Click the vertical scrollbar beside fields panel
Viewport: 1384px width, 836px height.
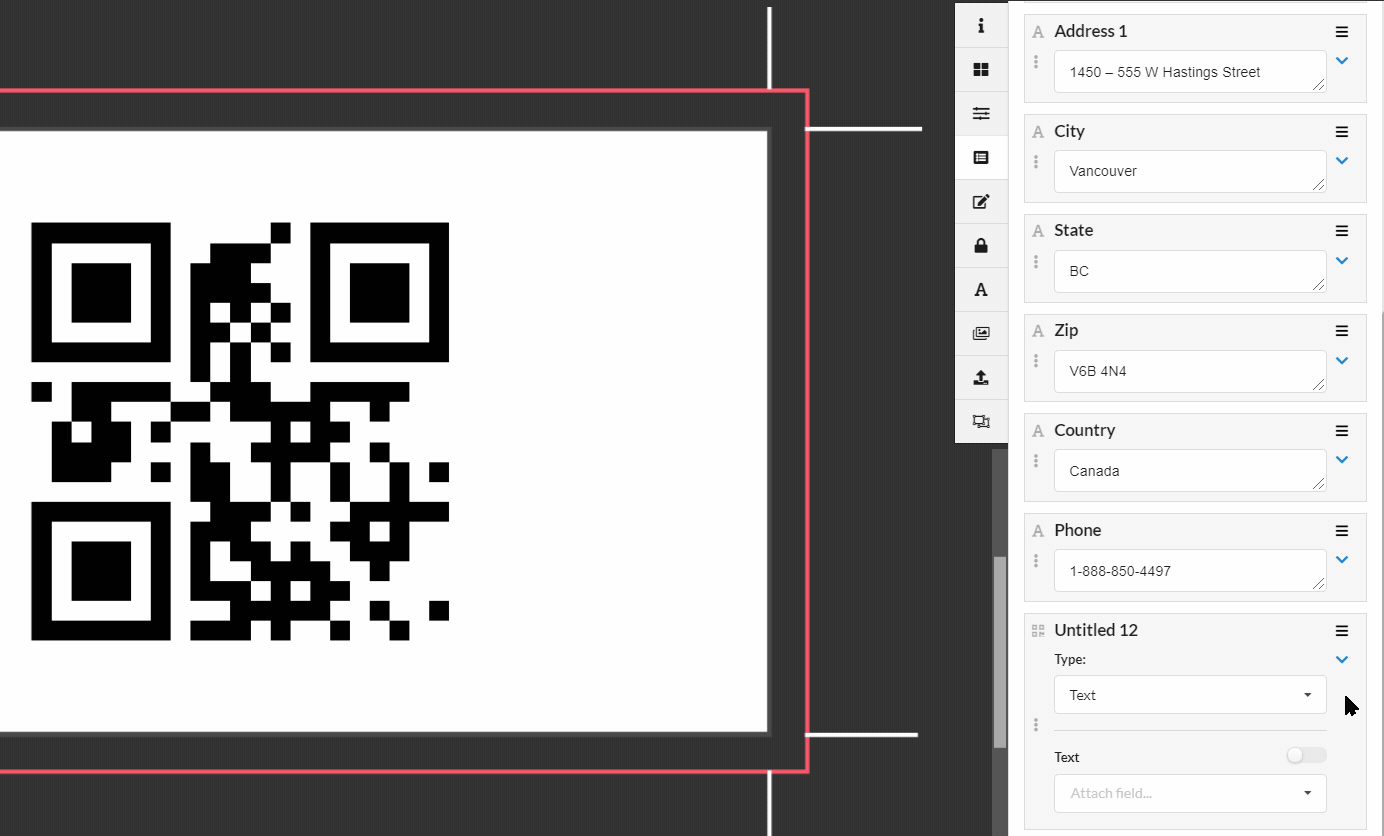tap(1000, 650)
